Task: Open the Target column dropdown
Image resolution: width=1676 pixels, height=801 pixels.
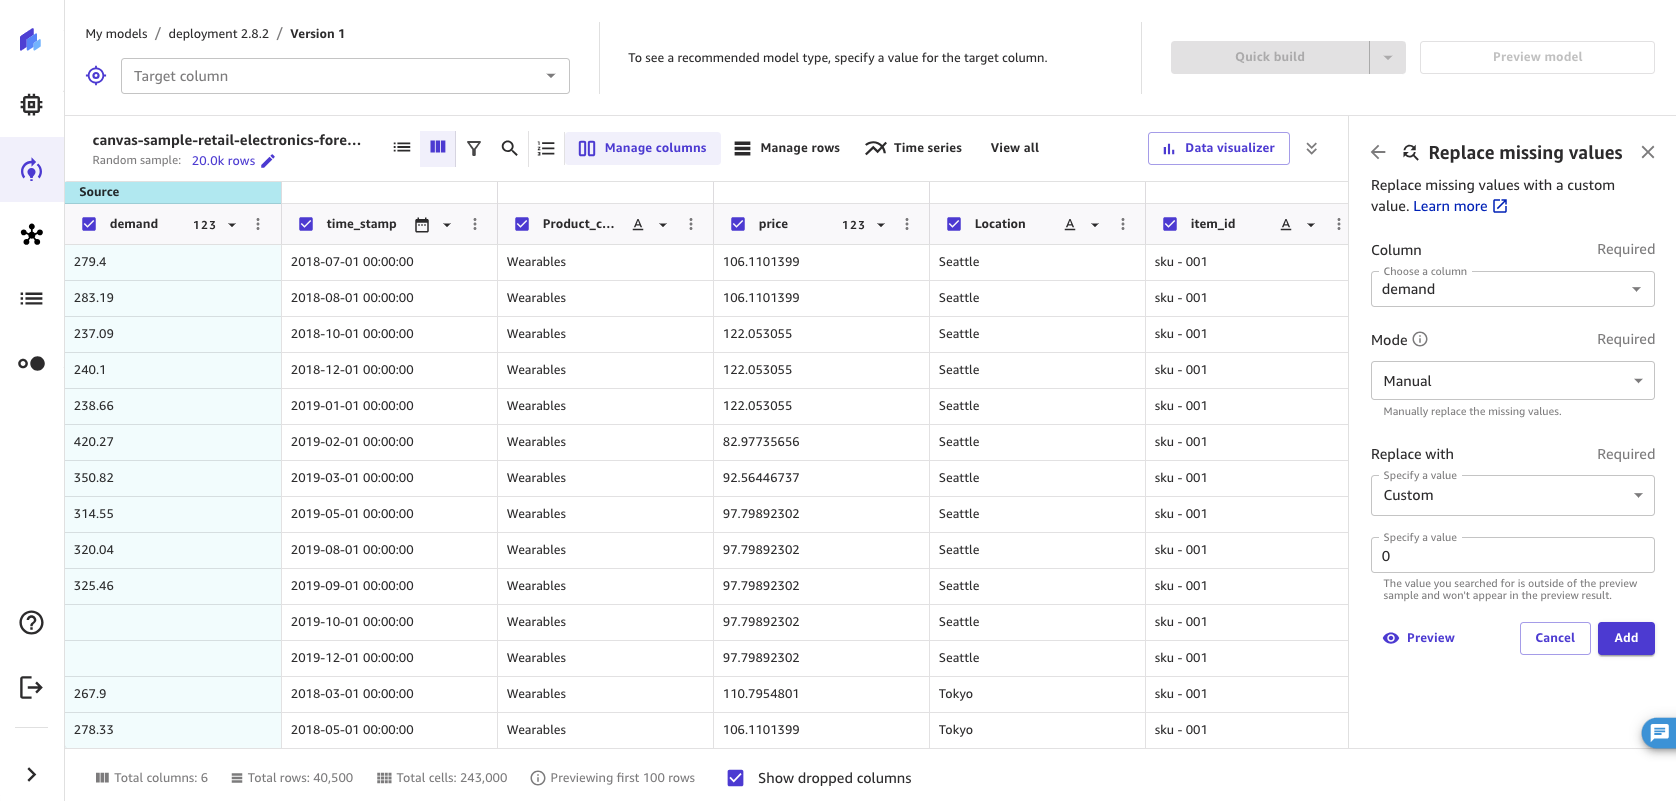Action: coord(345,76)
